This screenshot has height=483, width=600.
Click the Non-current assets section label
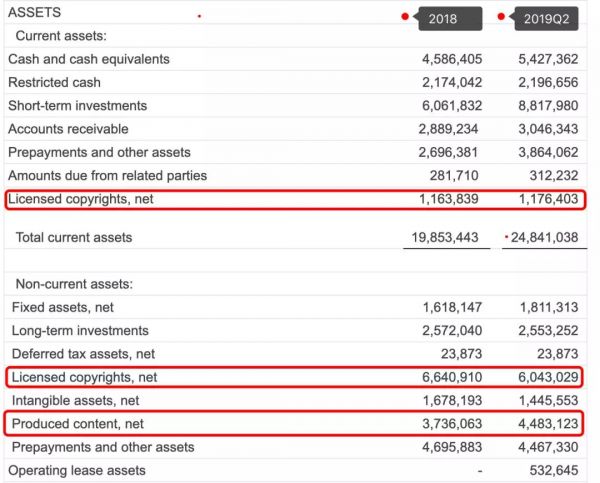[x=74, y=284]
